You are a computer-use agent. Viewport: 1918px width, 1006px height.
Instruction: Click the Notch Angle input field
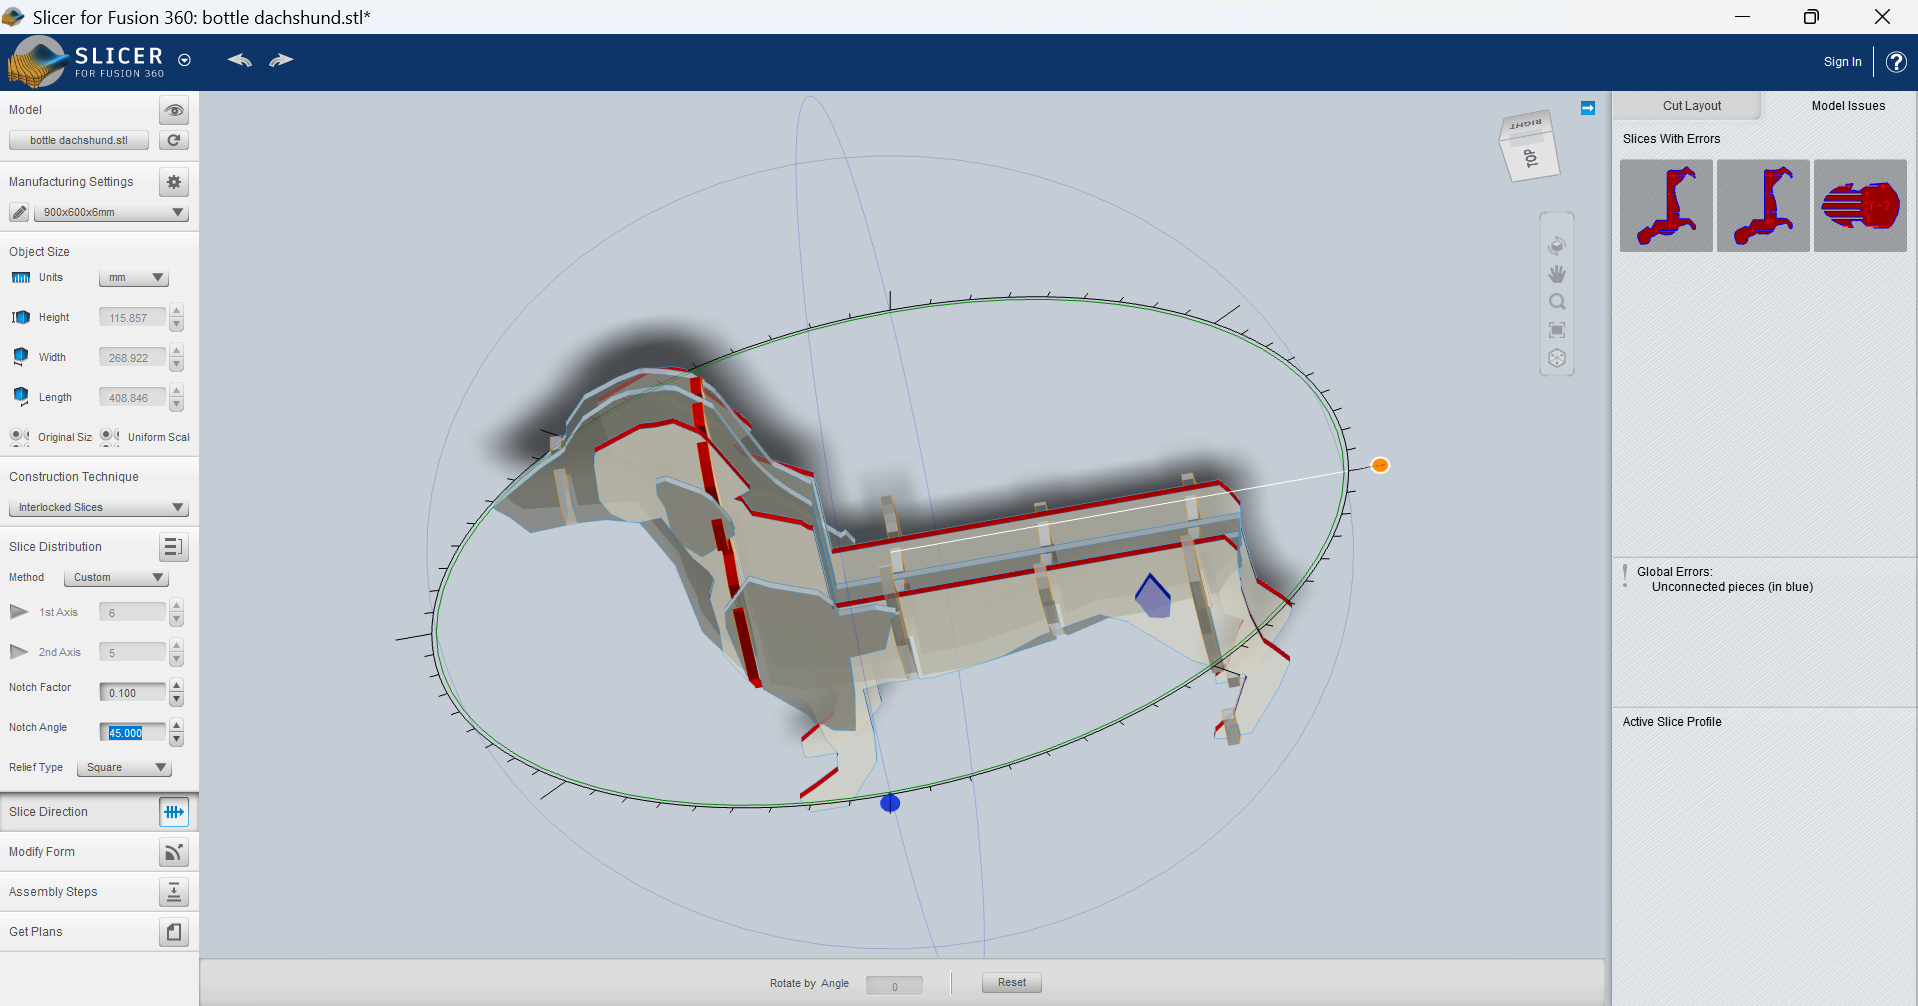tap(132, 733)
